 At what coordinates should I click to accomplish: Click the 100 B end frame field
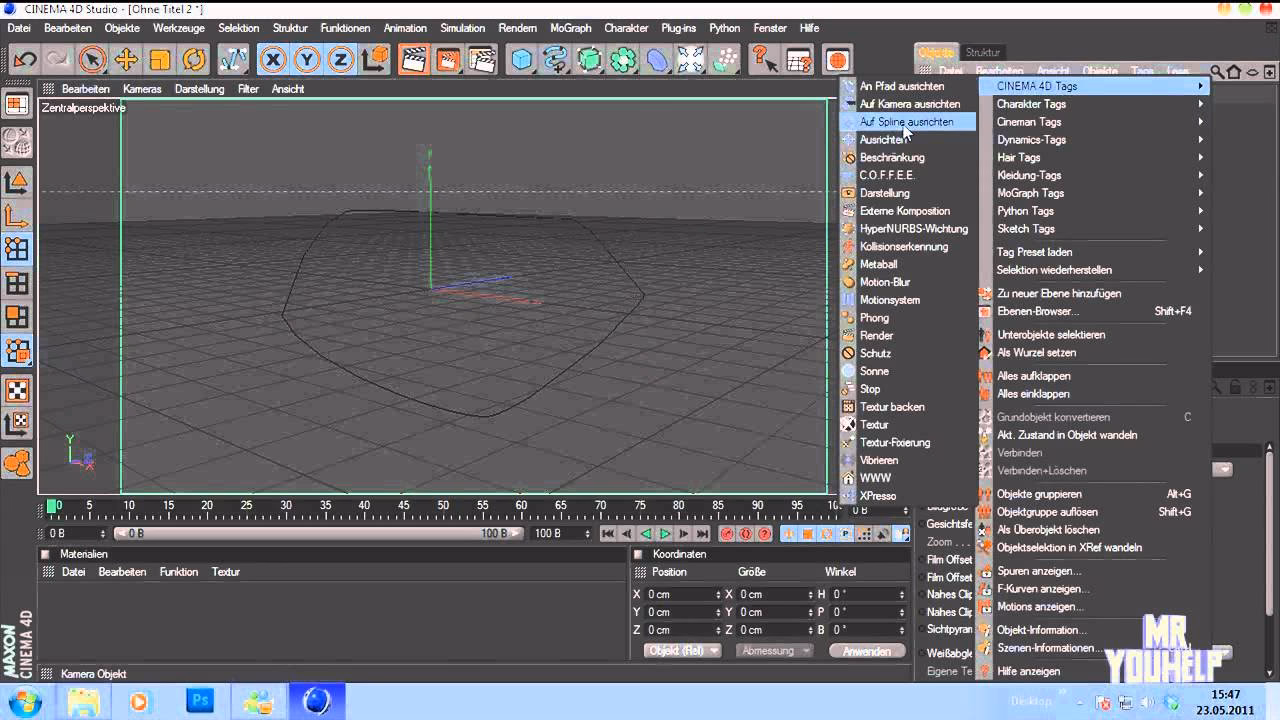click(562, 534)
